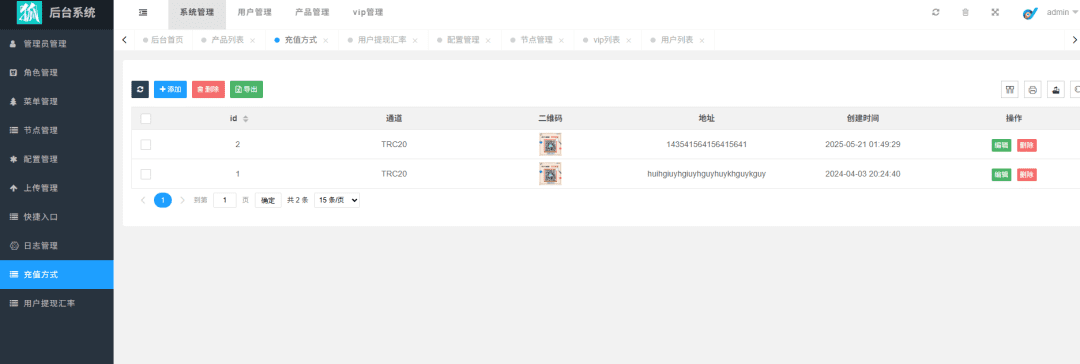Open 管理员管理 in the sidebar

click(x=56, y=43)
